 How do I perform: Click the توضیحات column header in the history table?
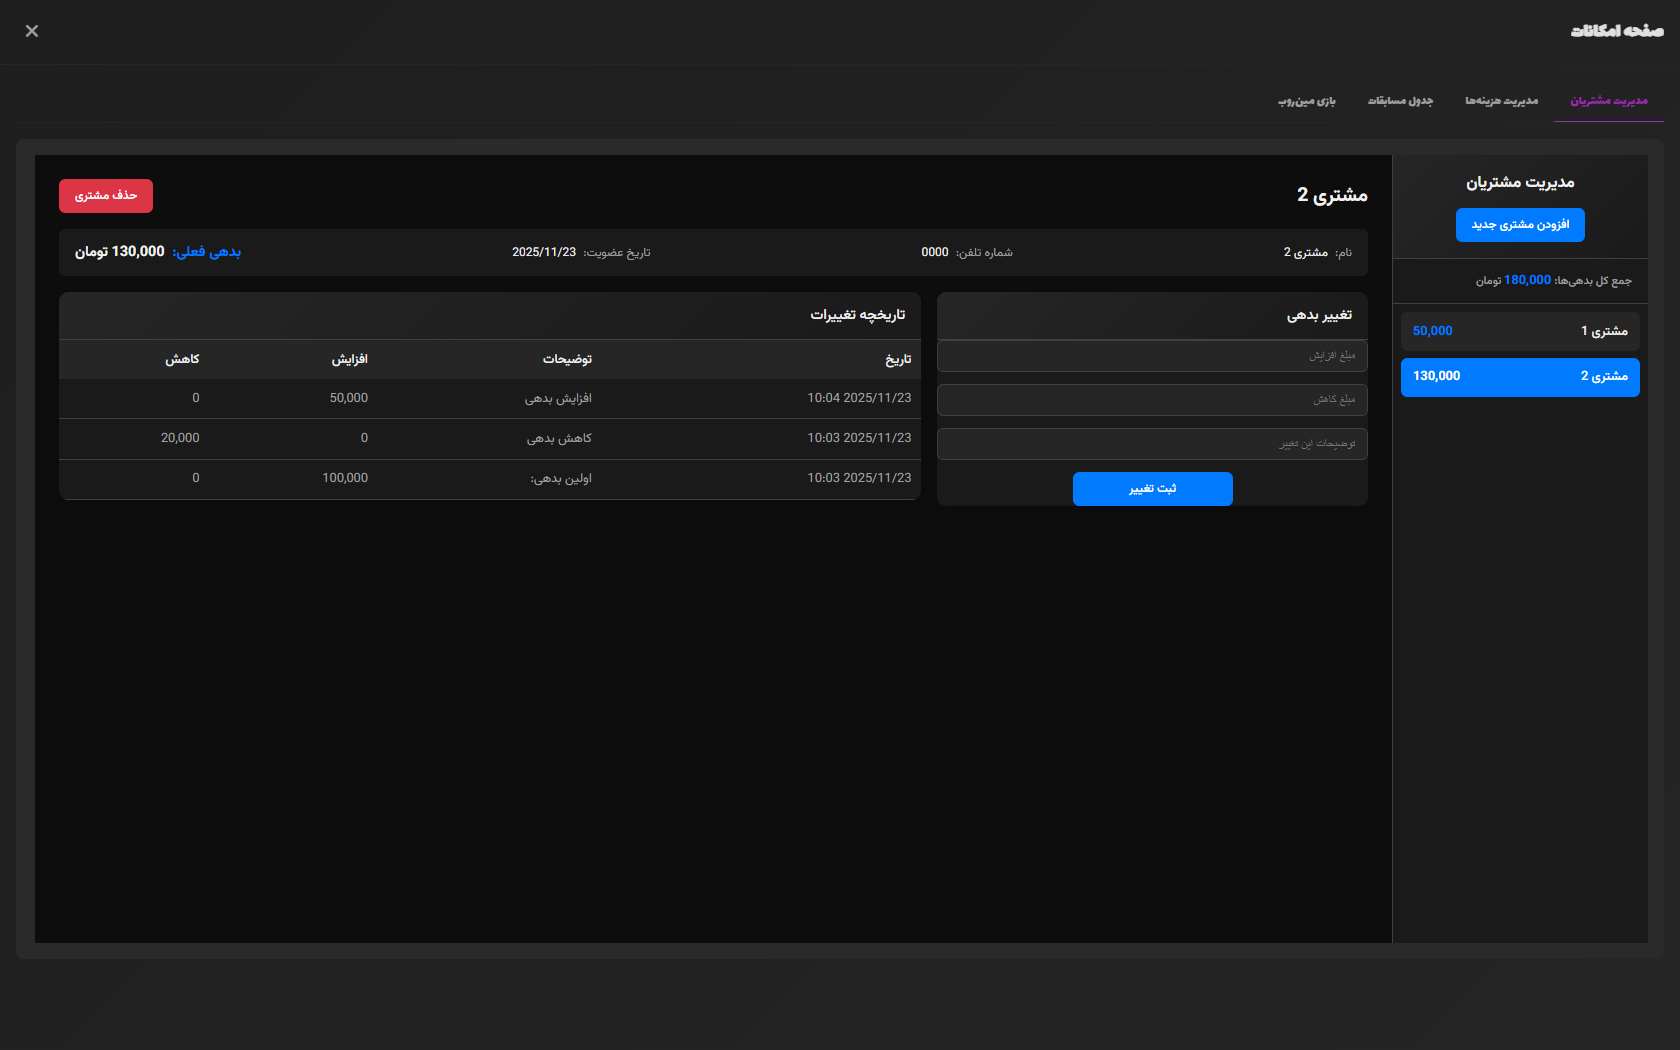pyautogui.click(x=567, y=360)
